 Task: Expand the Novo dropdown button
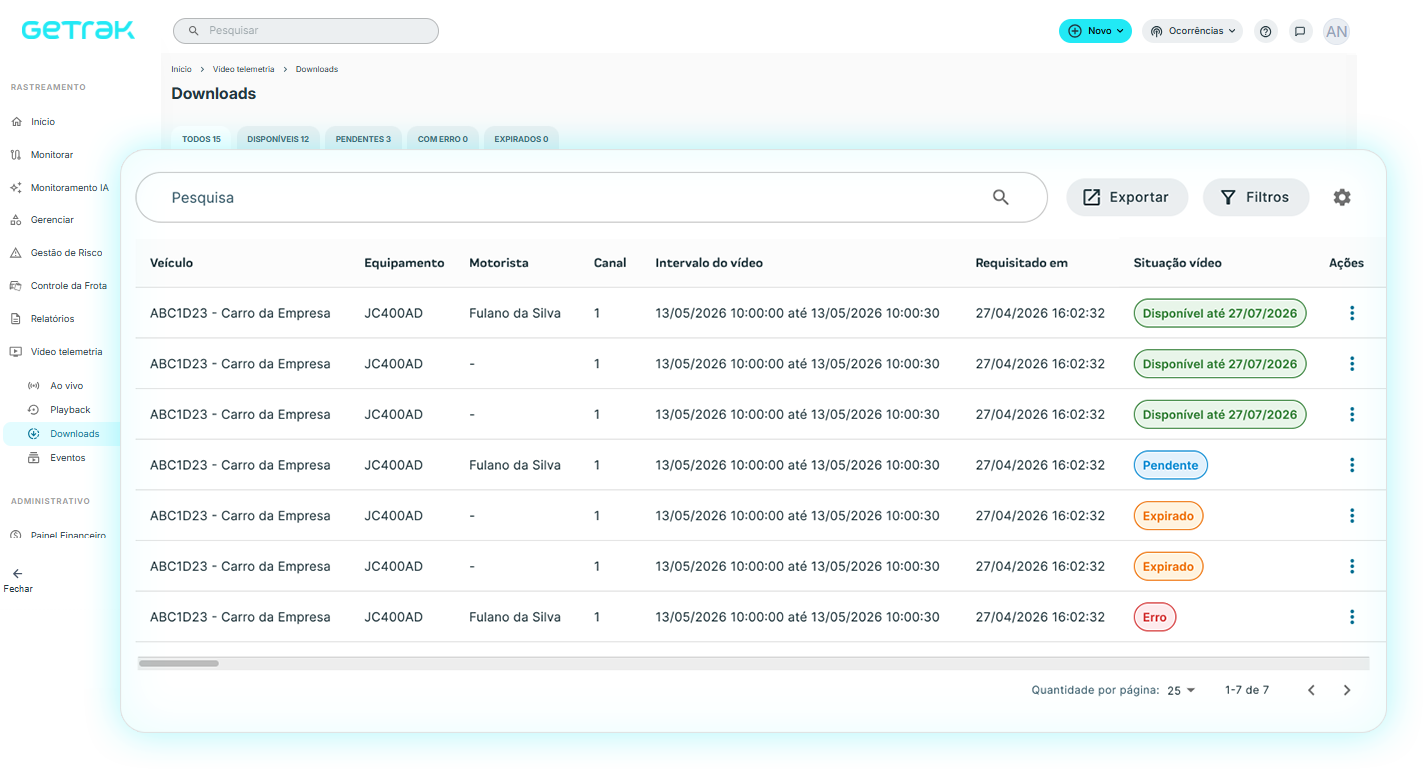(x=1095, y=31)
